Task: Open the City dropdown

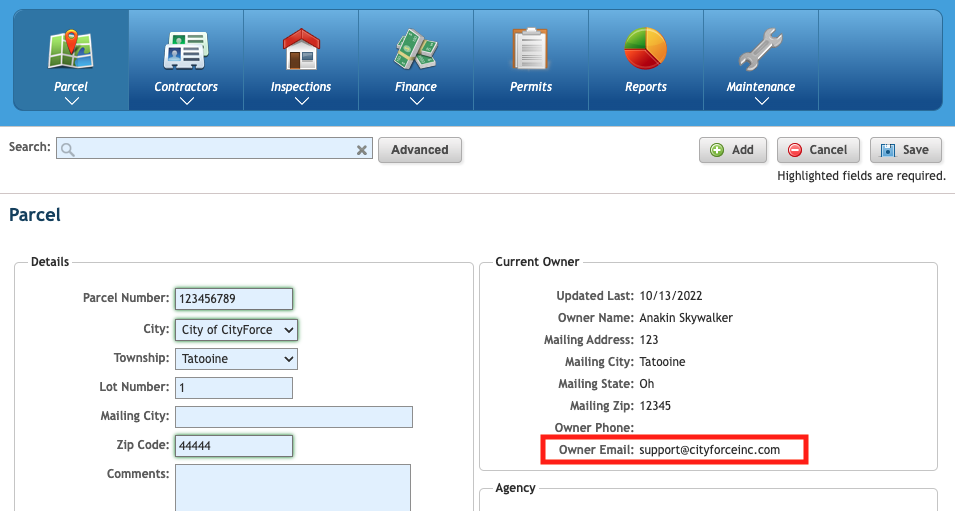Action: pos(236,330)
